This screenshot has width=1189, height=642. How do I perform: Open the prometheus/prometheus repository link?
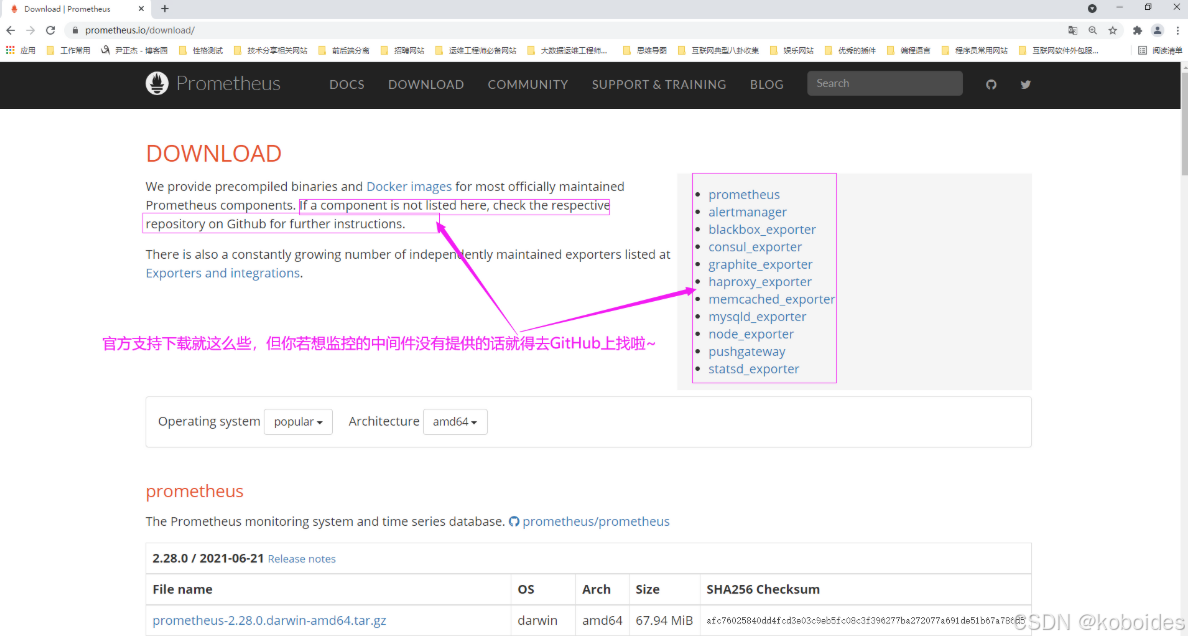point(596,521)
